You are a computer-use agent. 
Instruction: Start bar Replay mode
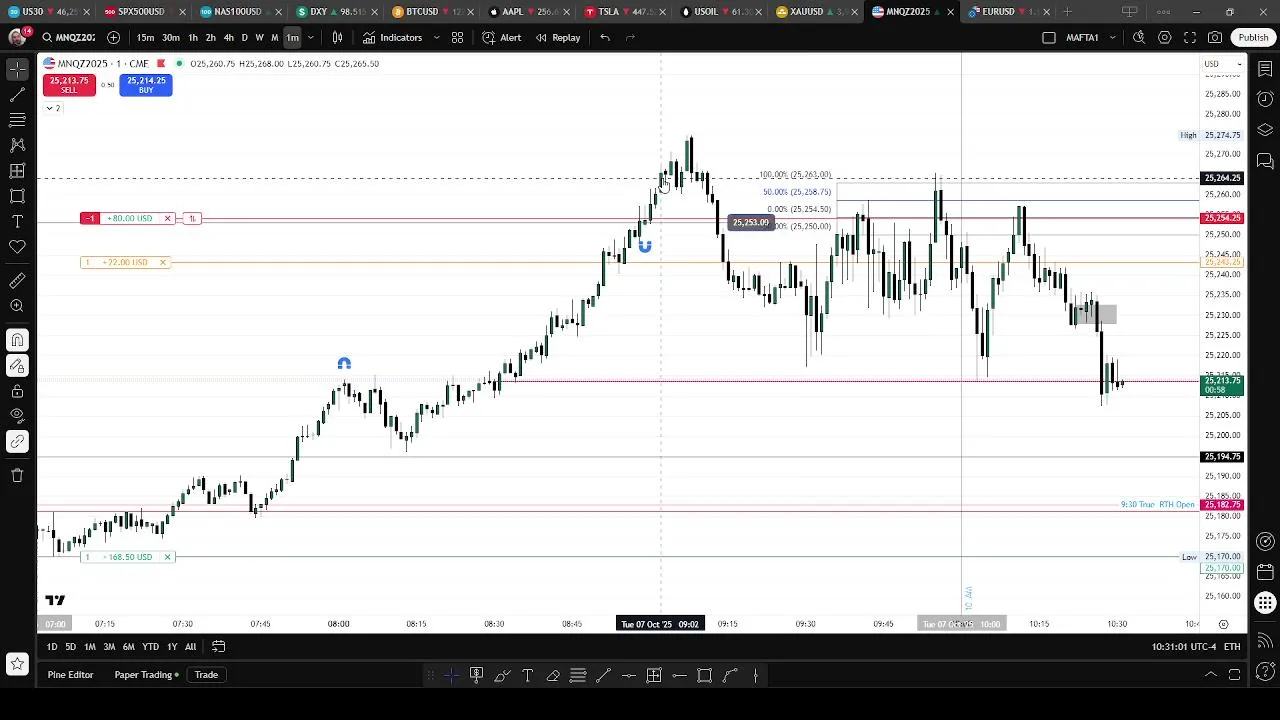(557, 37)
